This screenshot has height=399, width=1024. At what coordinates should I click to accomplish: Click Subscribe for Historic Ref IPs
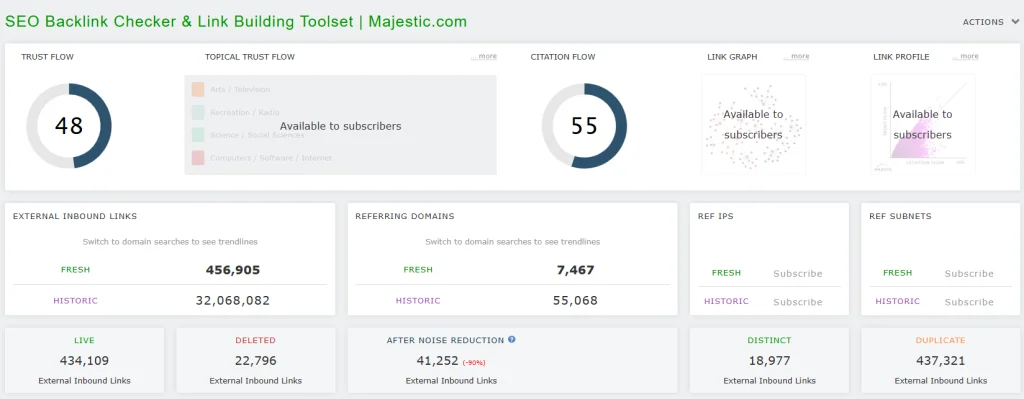tap(797, 302)
